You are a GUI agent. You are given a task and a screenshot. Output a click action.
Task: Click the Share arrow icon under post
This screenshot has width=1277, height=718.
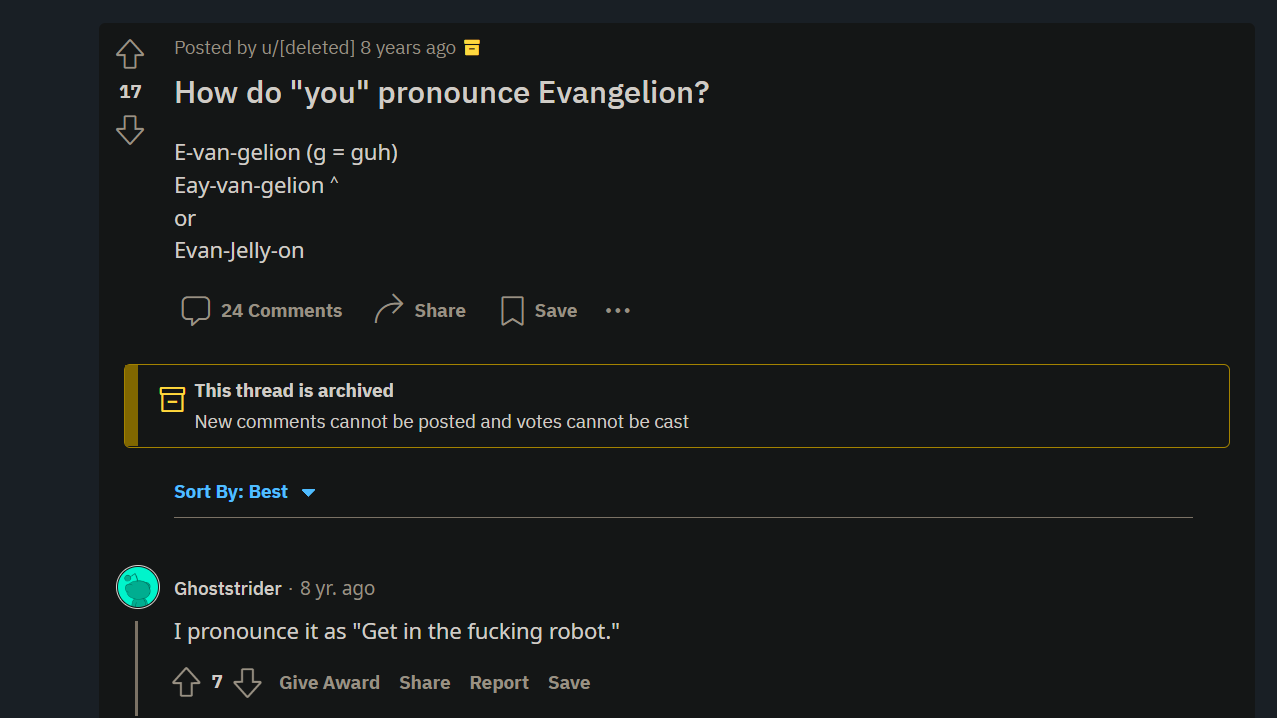(389, 310)
